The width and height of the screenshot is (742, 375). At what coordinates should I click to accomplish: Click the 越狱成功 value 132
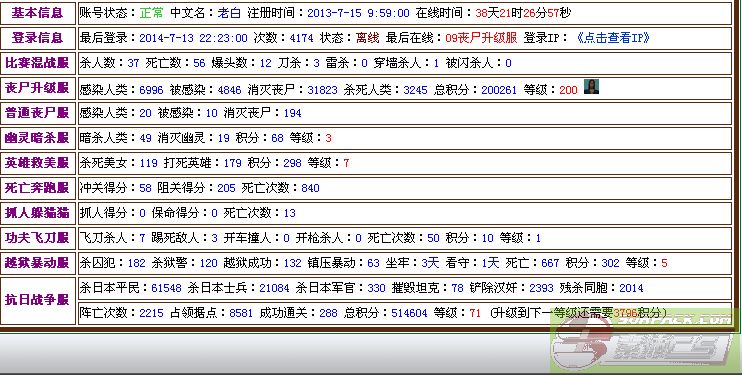(292, 263)
